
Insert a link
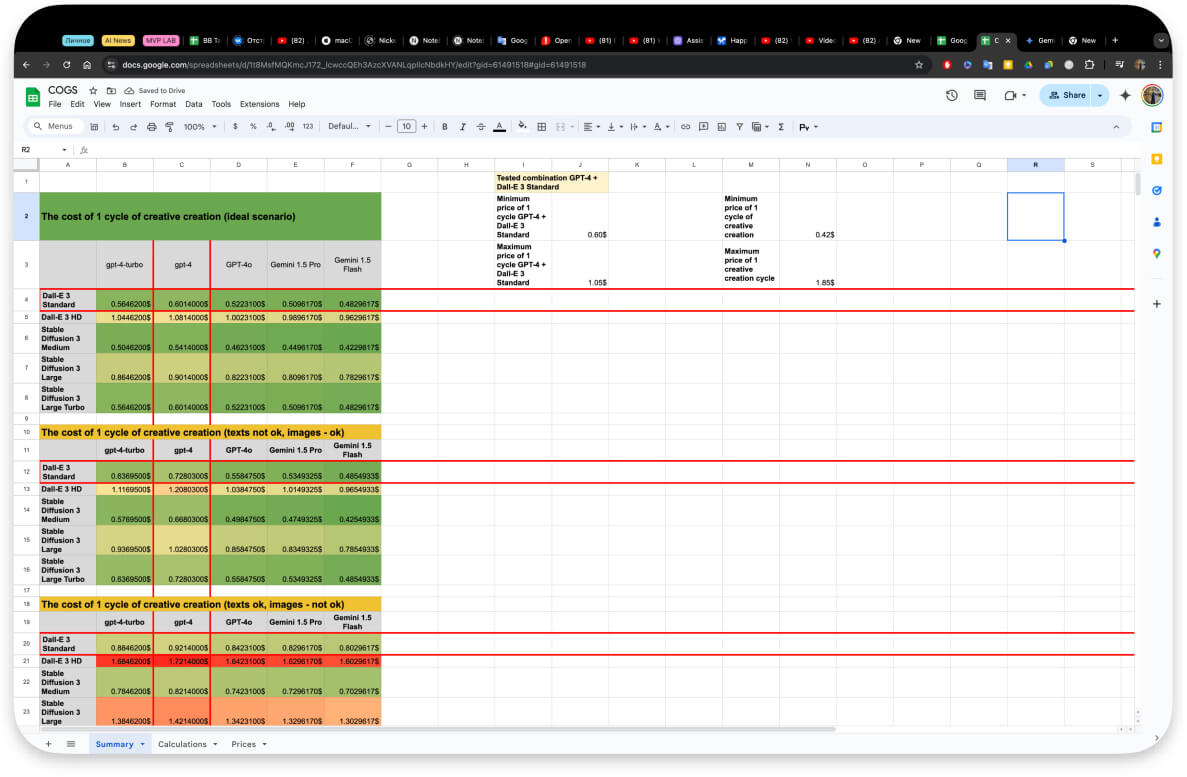pos(685,127)
